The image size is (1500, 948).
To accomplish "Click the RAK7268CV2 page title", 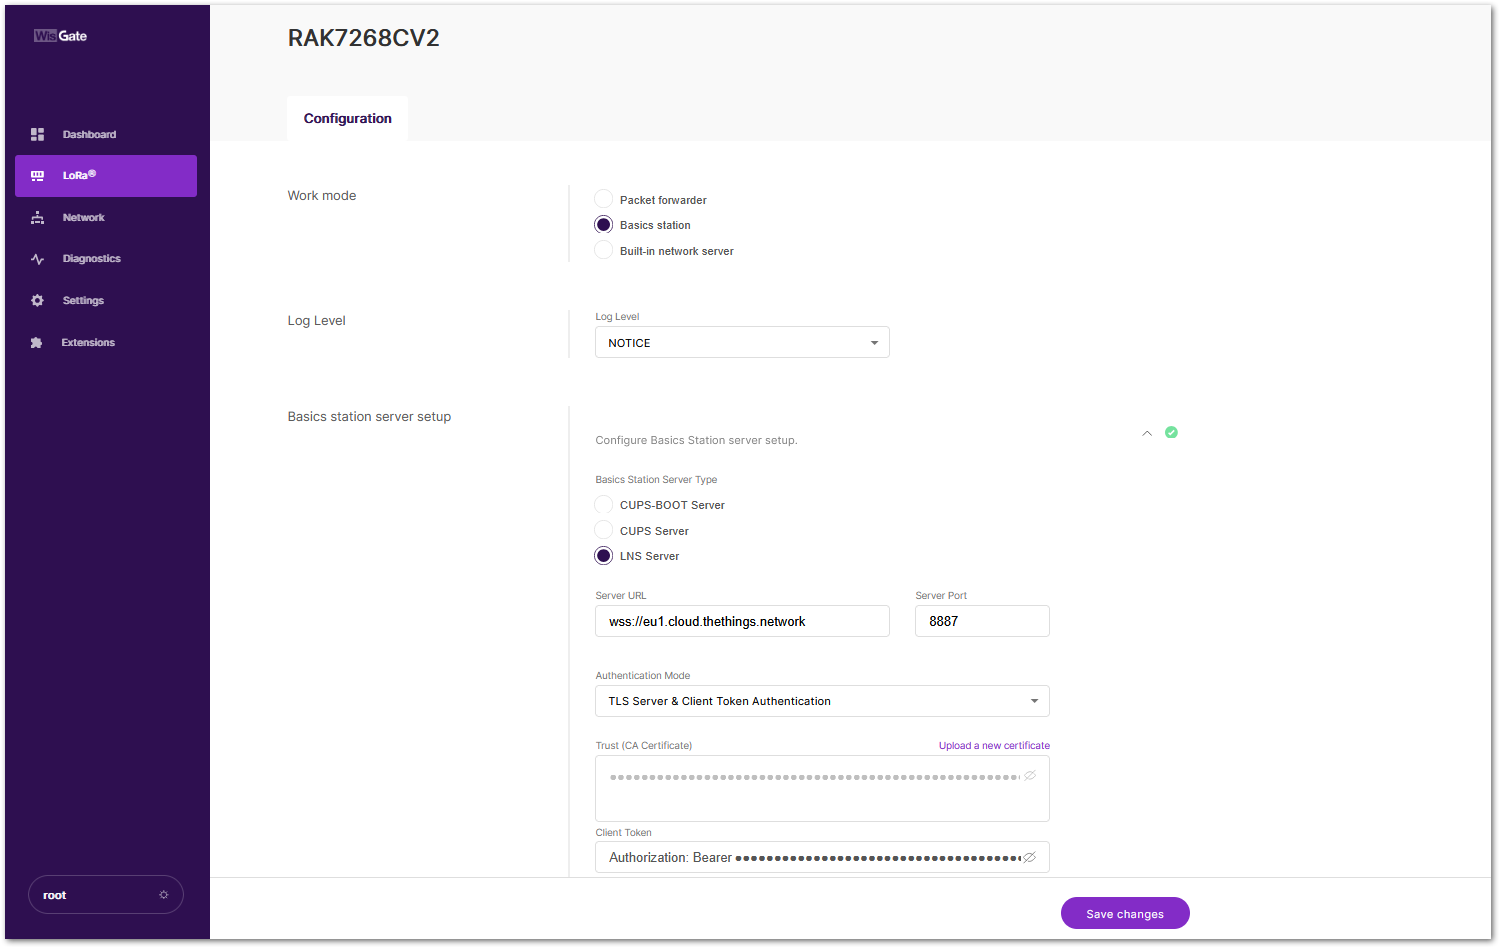I will (x=364, y=38).
